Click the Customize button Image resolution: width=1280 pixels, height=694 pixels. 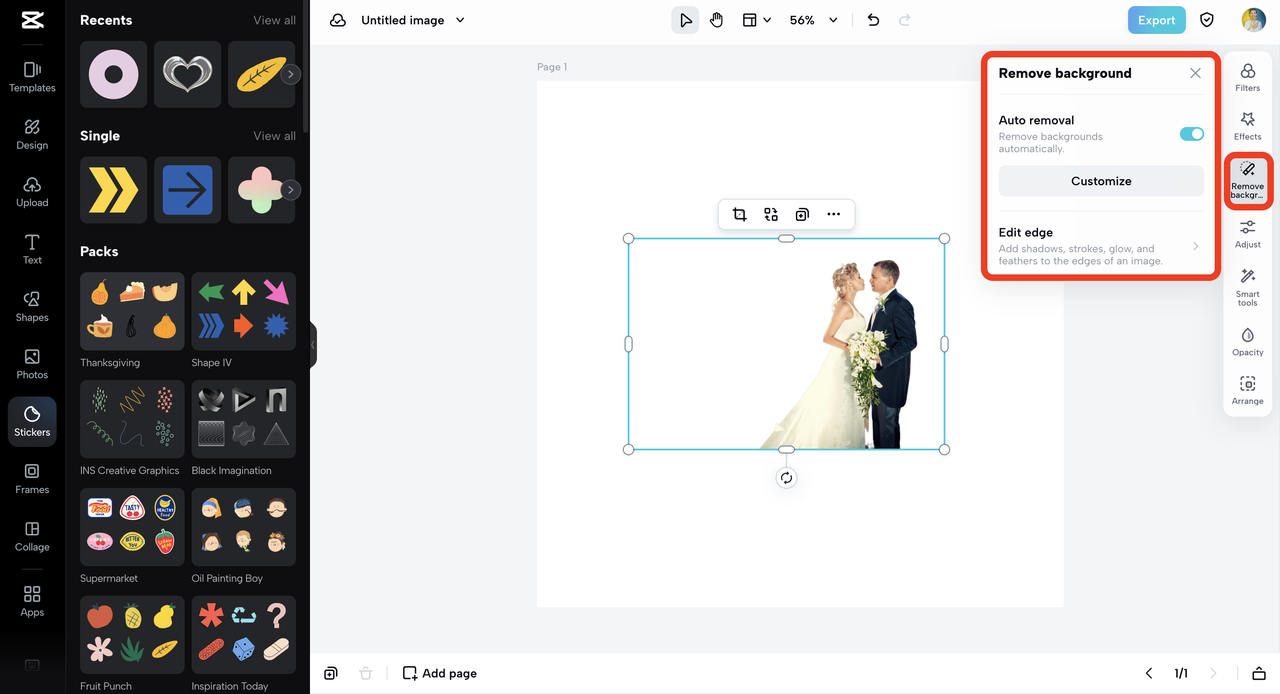(1101, 181)
